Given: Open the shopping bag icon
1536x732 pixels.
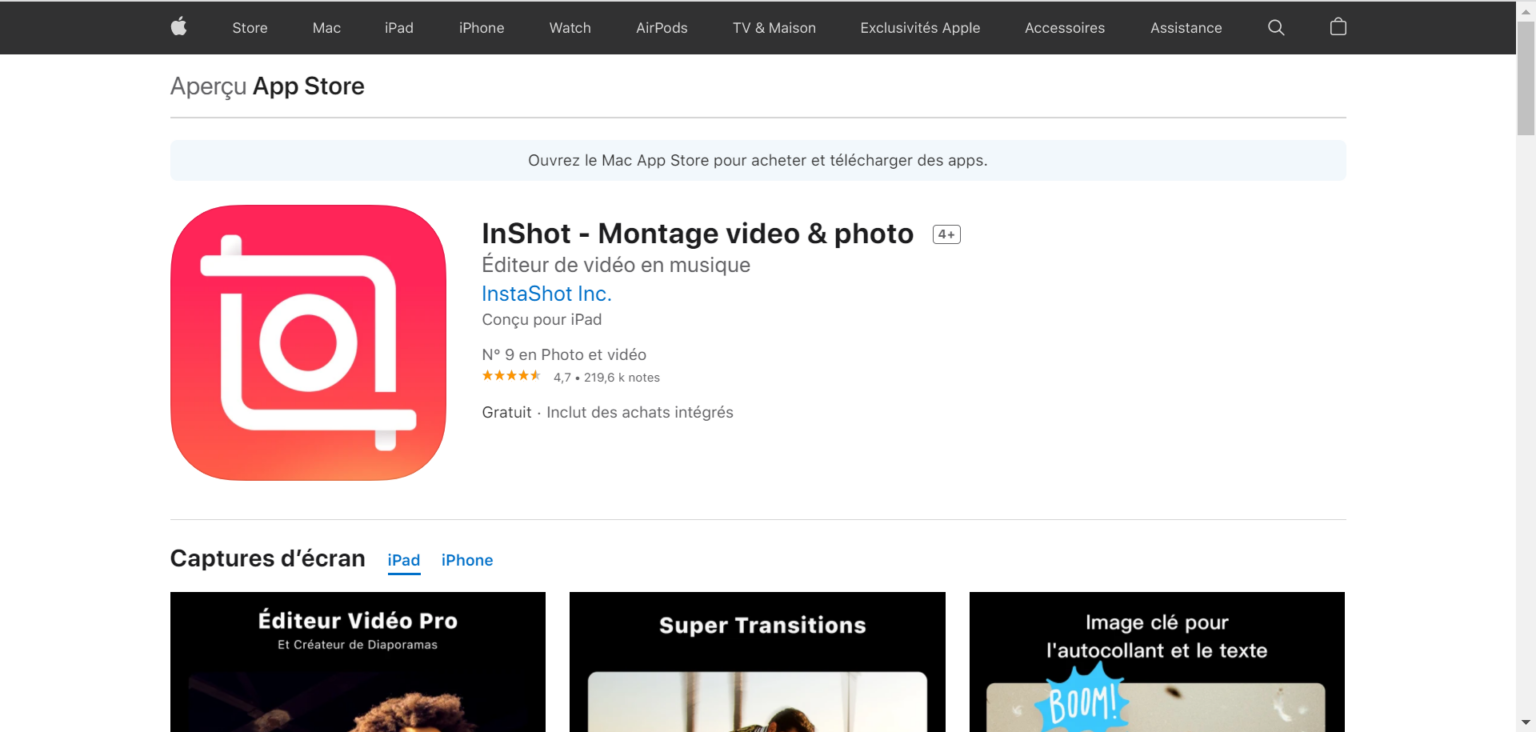Looking at the screenshot, I should [1338, 27].
